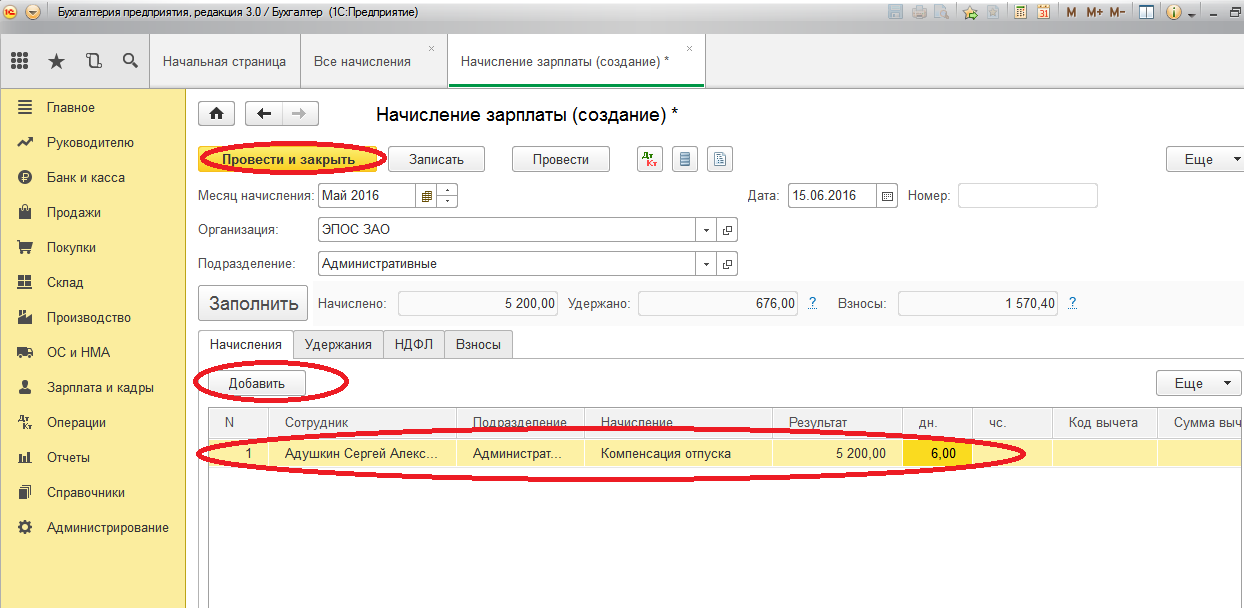Image resolution: width=1244 pixels, height=608 pixels.
Task: Open Favorites star icon
Action: tap(56, 61)
